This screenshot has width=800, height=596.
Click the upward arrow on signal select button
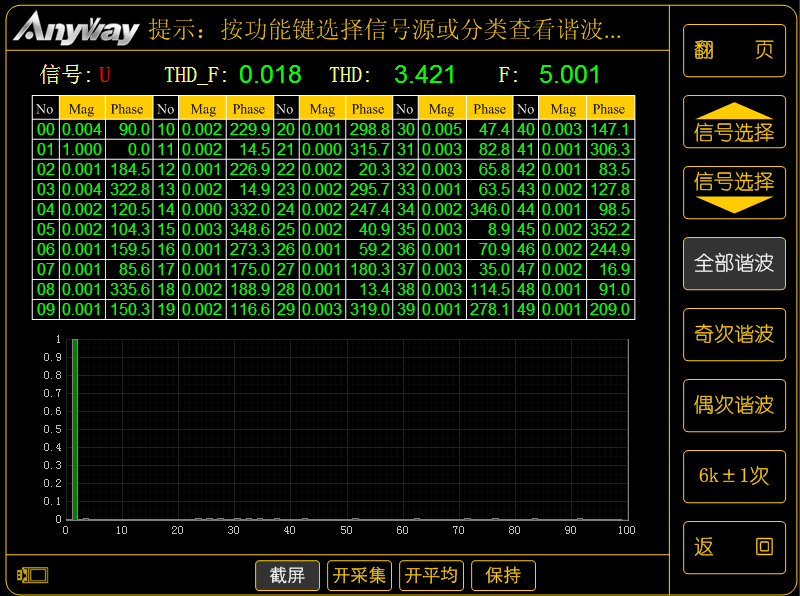coord(734,113)
